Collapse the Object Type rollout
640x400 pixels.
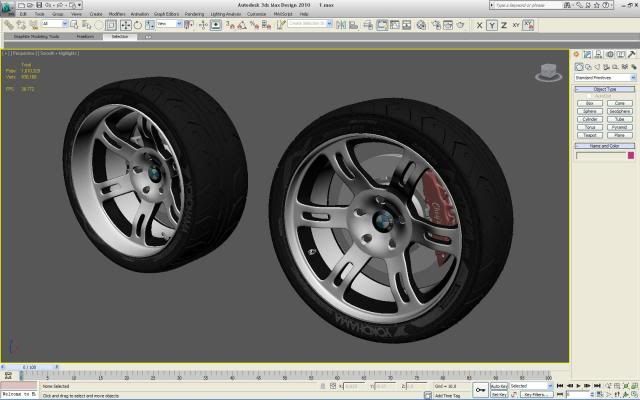coord(605,89)
